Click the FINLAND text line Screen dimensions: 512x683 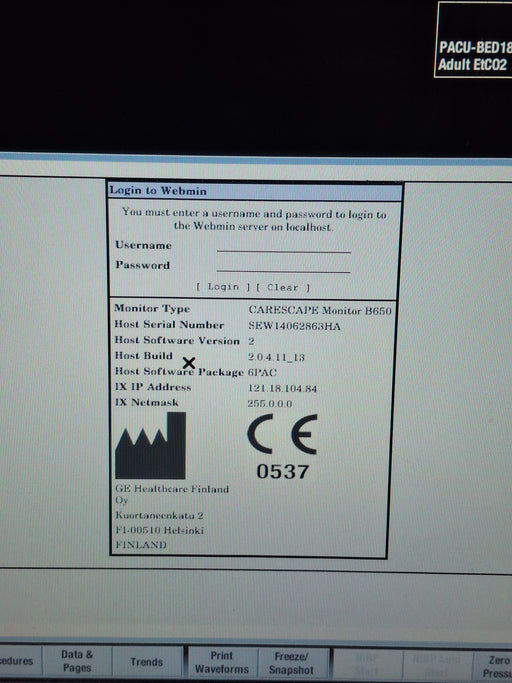[141, 544]
